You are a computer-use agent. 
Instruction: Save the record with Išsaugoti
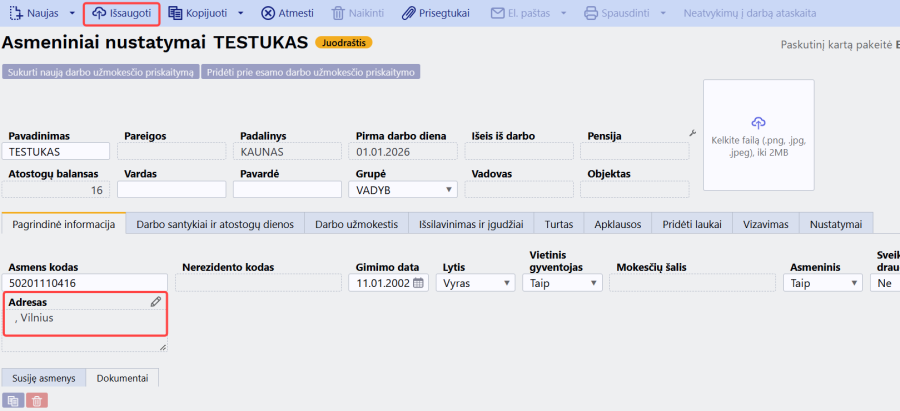[x=121, y=13]
